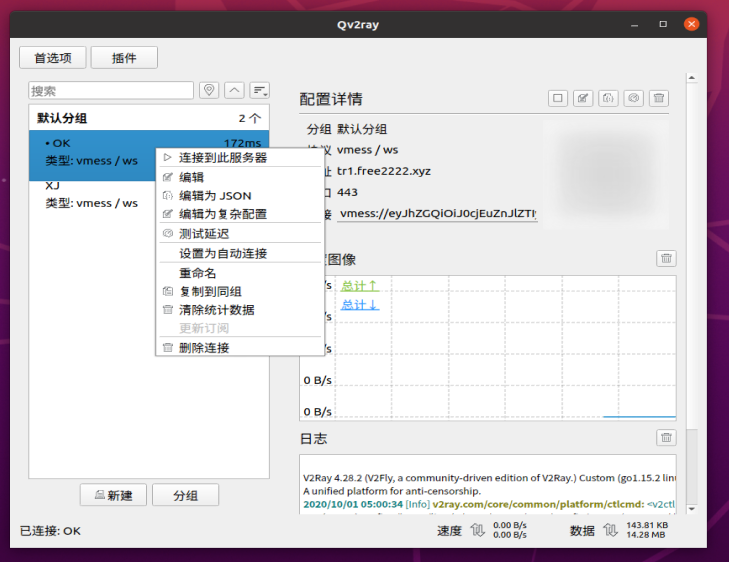The image size is (729, 562).
Task: Click the blurred QR code image
Action: point(606,174)
